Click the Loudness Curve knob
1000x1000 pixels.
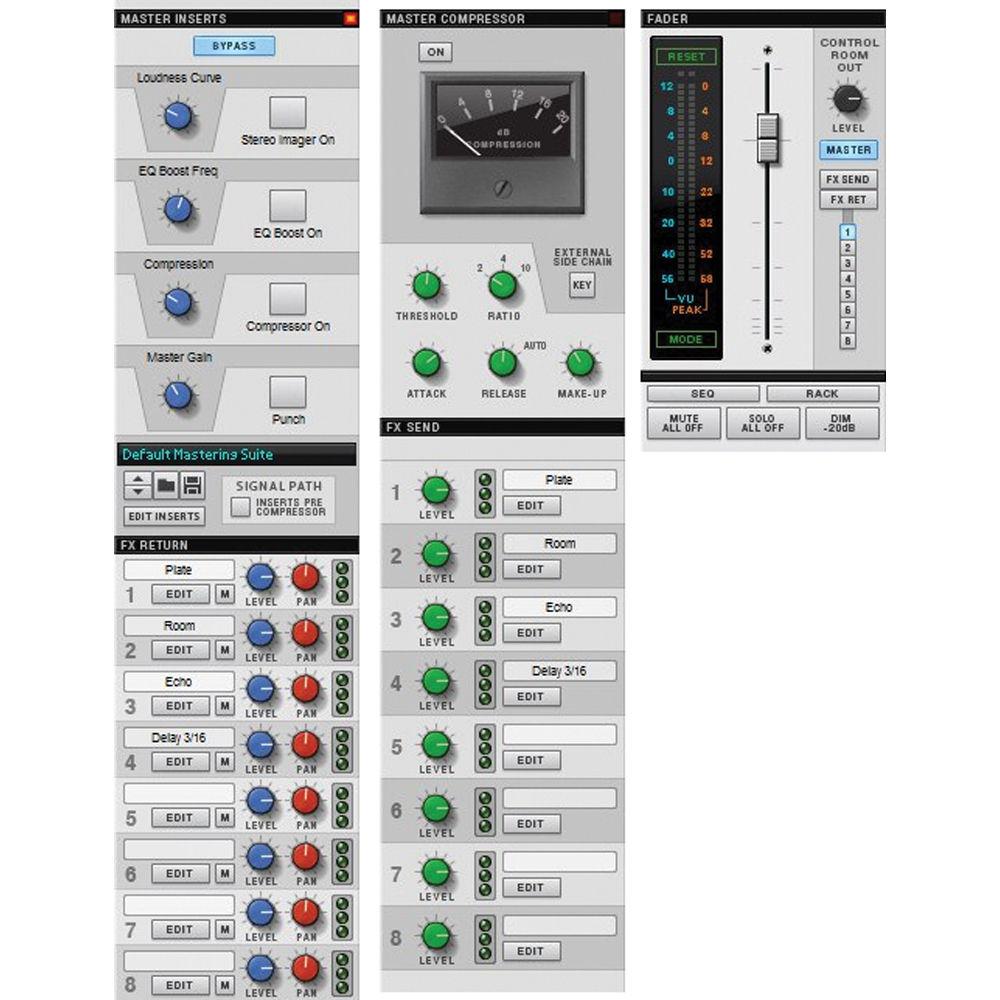pos(178,115)
